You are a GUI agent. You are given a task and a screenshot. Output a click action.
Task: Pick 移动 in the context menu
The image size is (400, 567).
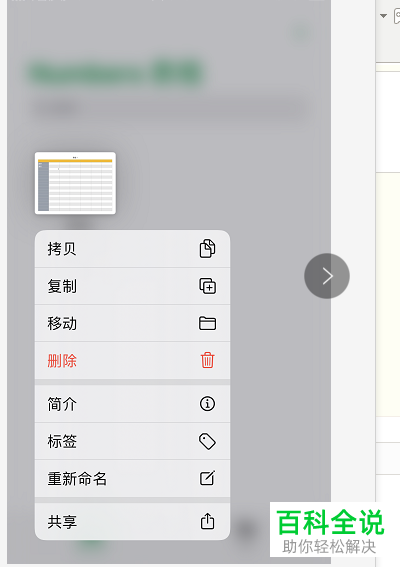point(132,323)
